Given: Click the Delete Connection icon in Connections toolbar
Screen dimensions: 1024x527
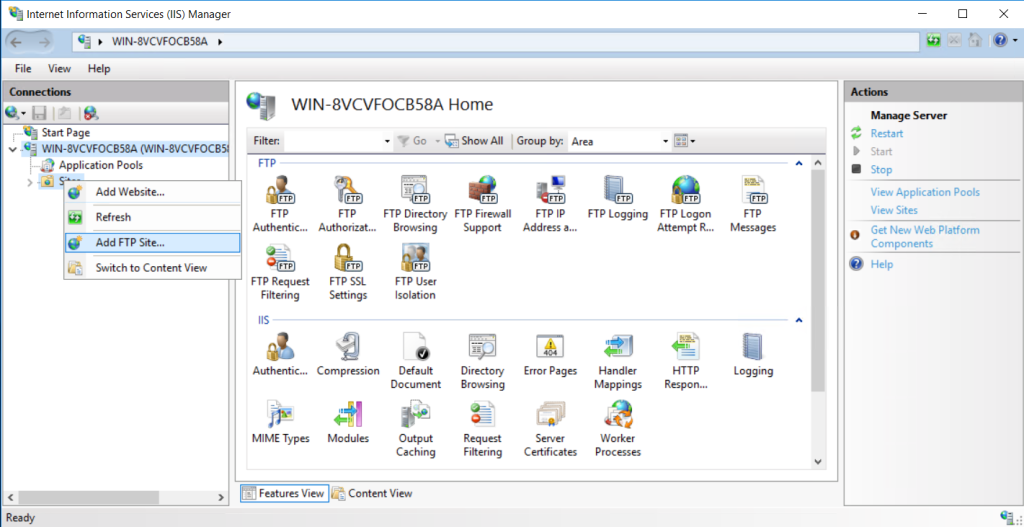Looking at the screenshot, I should coord(91,114).
